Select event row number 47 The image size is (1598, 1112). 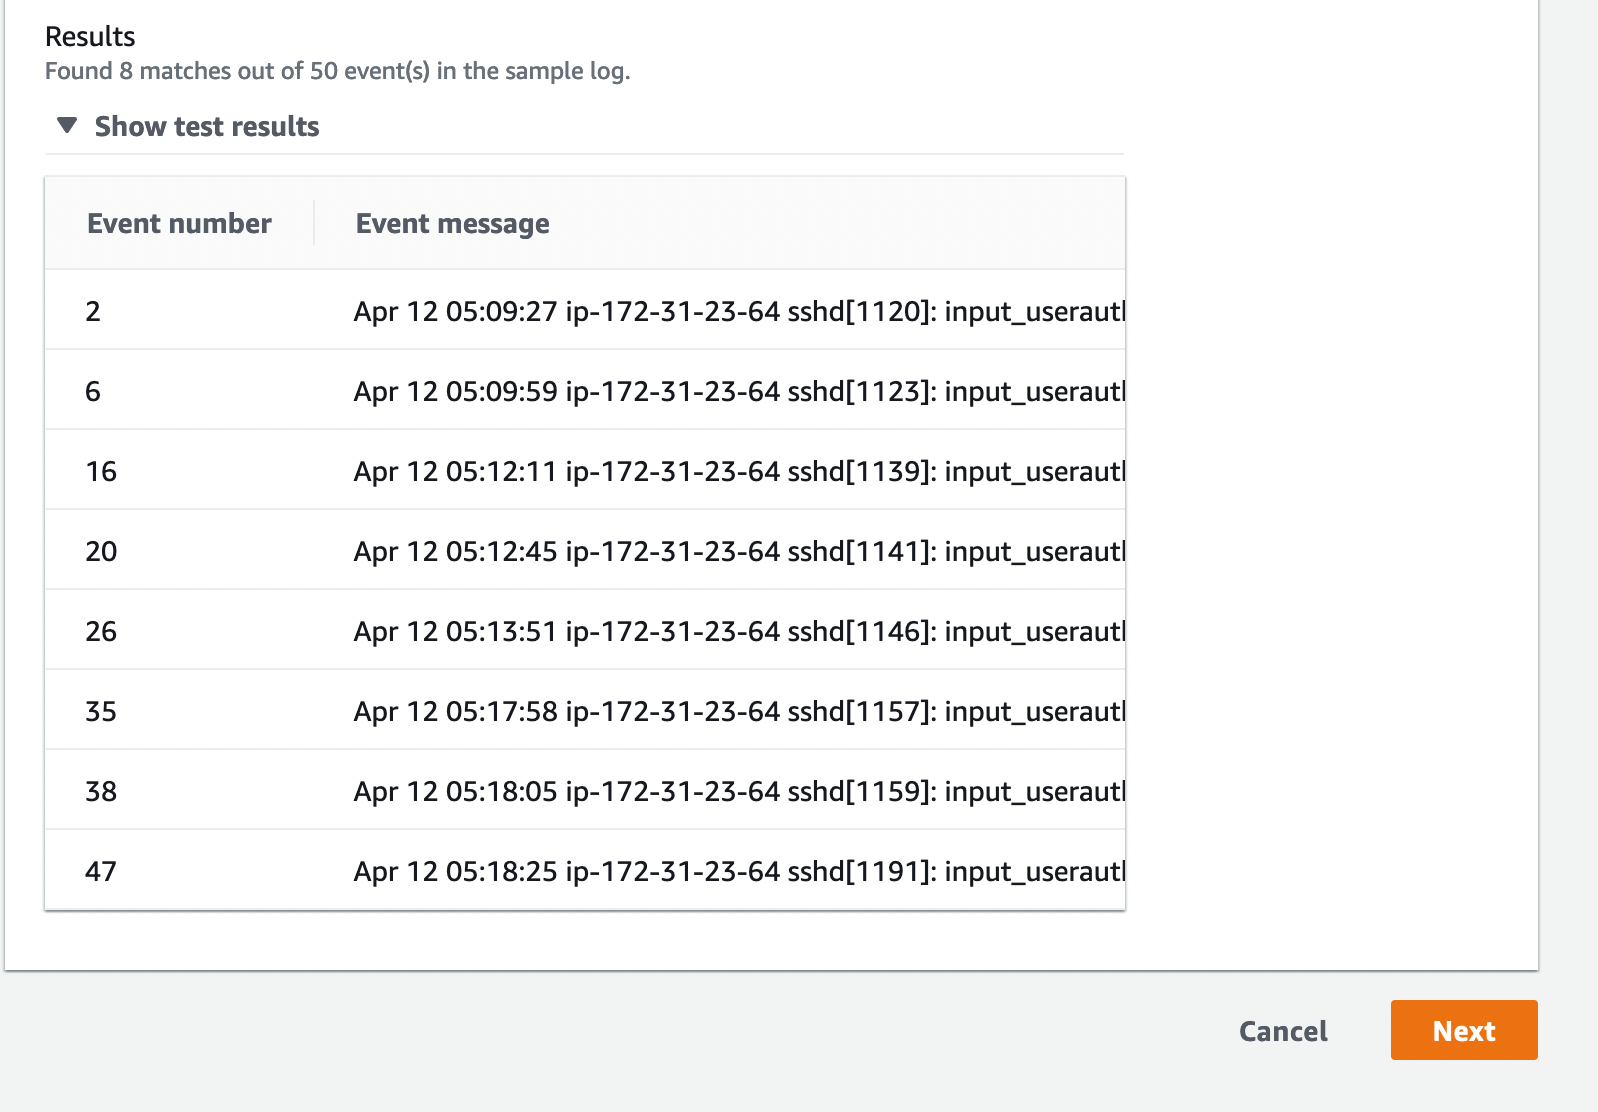101,871
